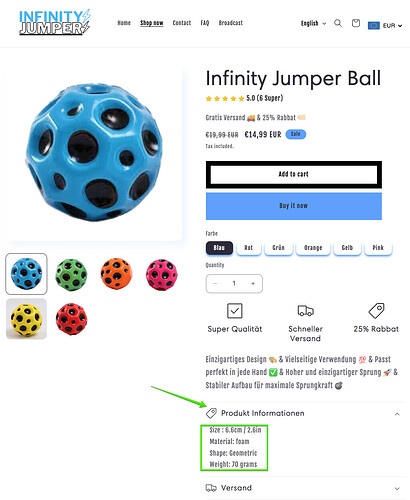Open the EUR currency selector
The width and height of the screenshot is (410, 500).
(x=385, y=25)
